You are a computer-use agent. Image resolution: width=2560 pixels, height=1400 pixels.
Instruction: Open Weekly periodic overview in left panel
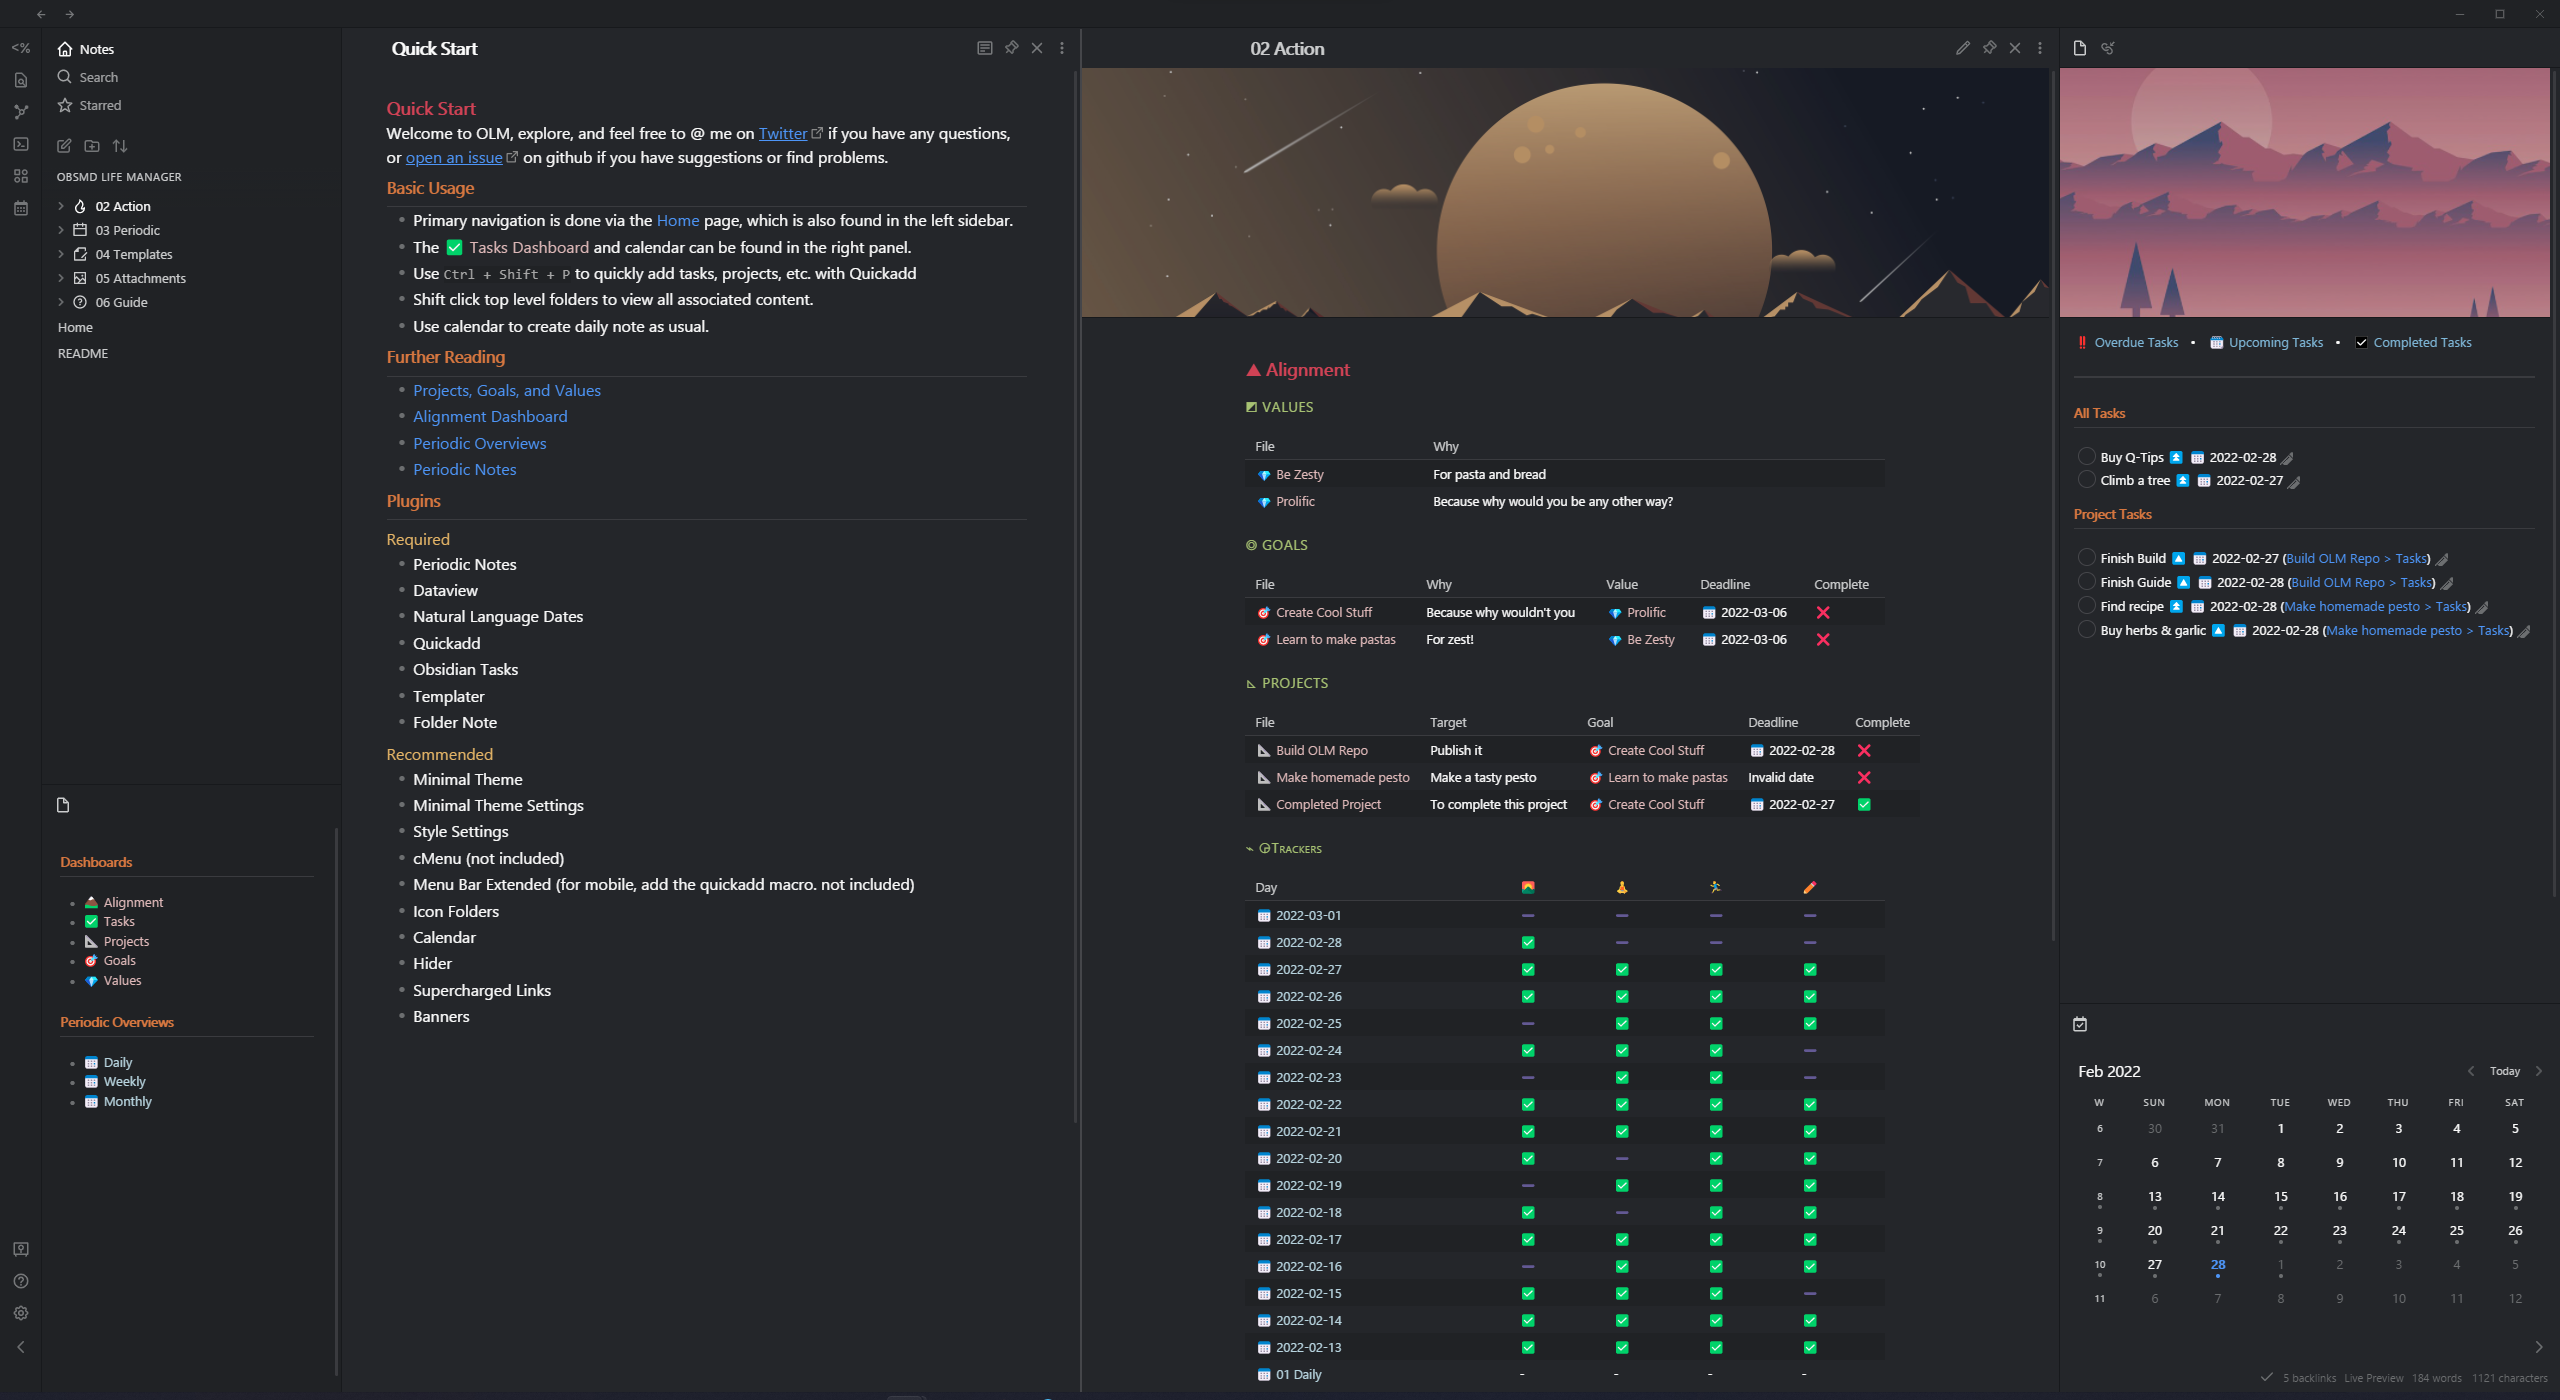click(x=124, y=1081)
